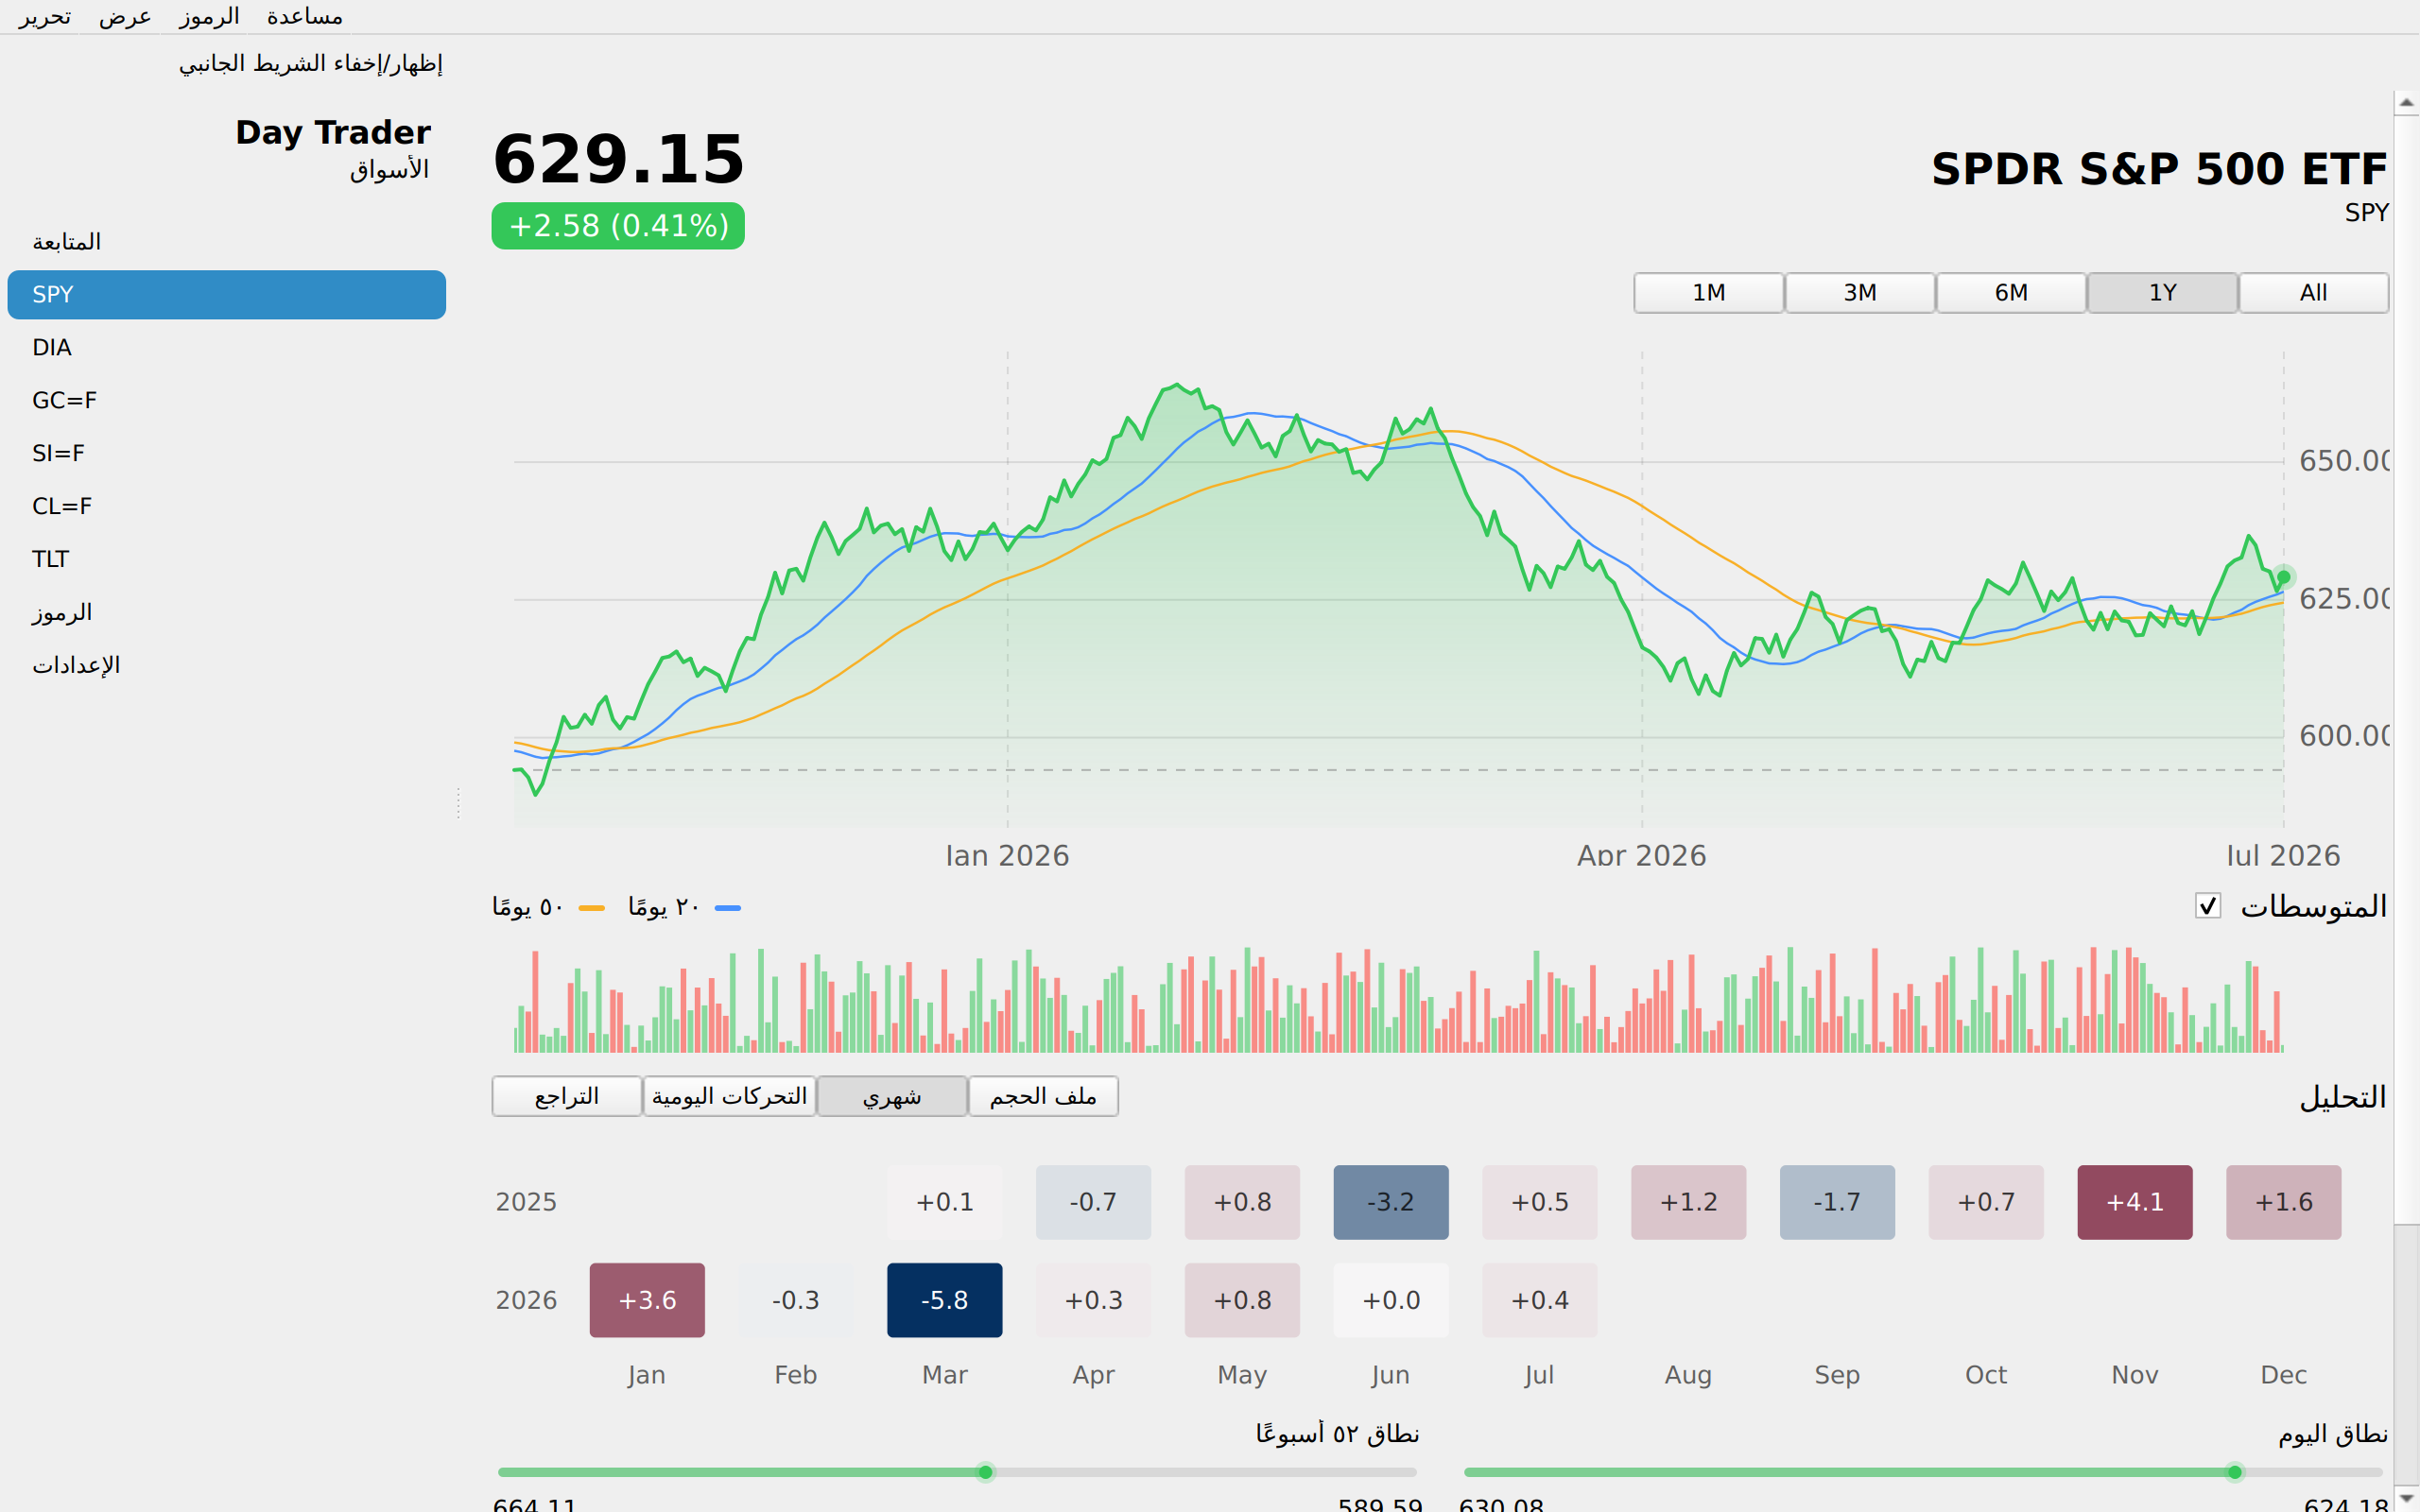Switch chart range to 1M
2420x1512 pixels.
1709,293
